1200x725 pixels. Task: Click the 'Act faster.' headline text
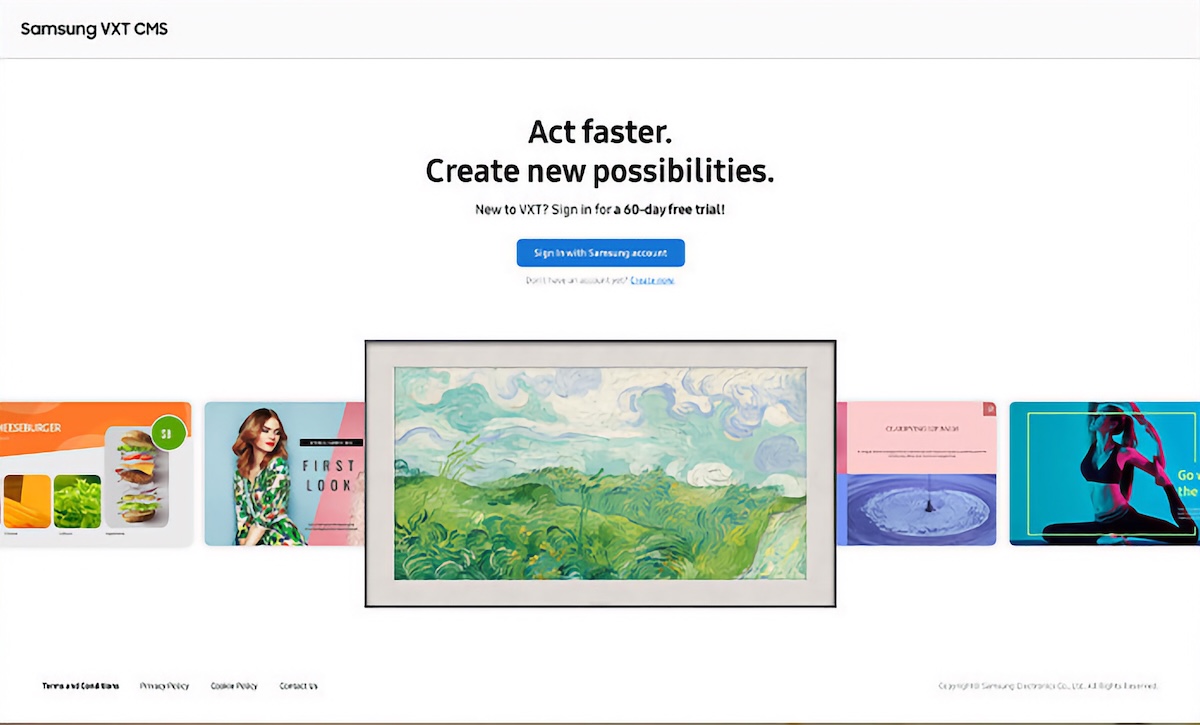[x=600, y=131]
